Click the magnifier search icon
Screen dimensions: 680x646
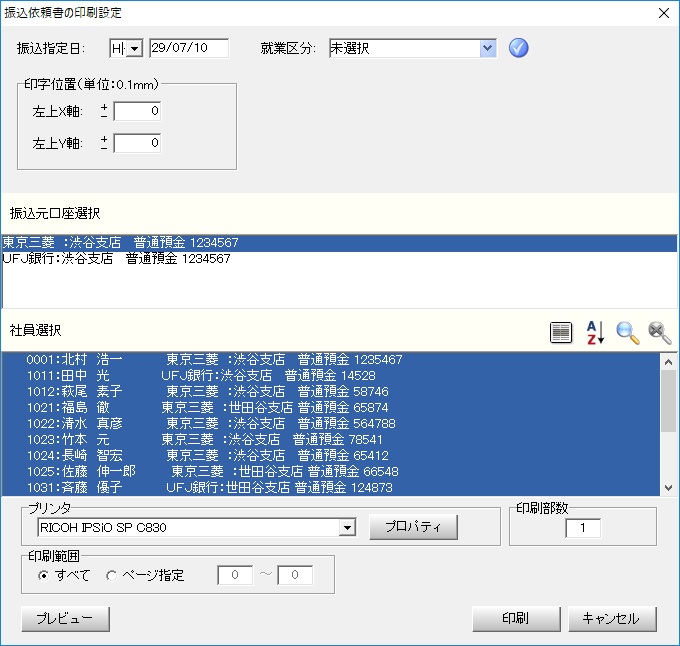628,333
